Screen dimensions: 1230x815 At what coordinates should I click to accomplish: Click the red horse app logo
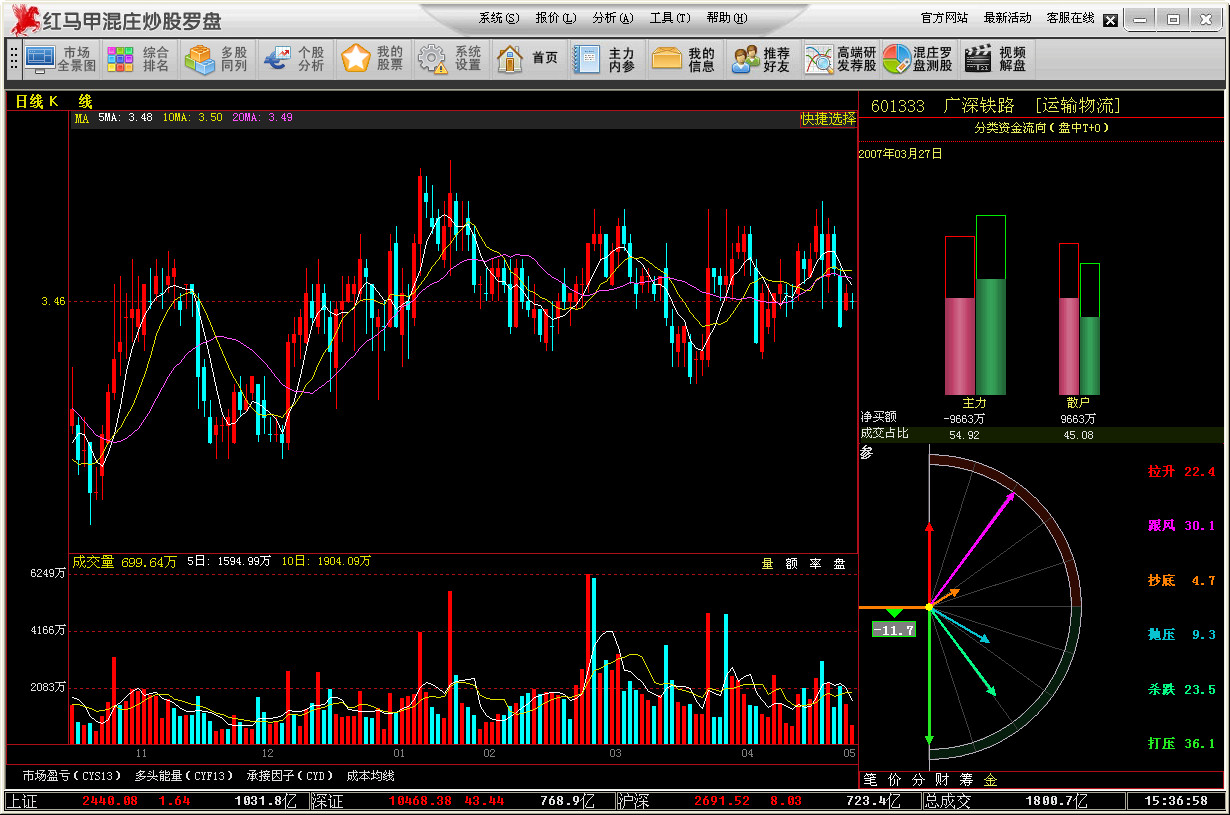[x=25, y=19]
